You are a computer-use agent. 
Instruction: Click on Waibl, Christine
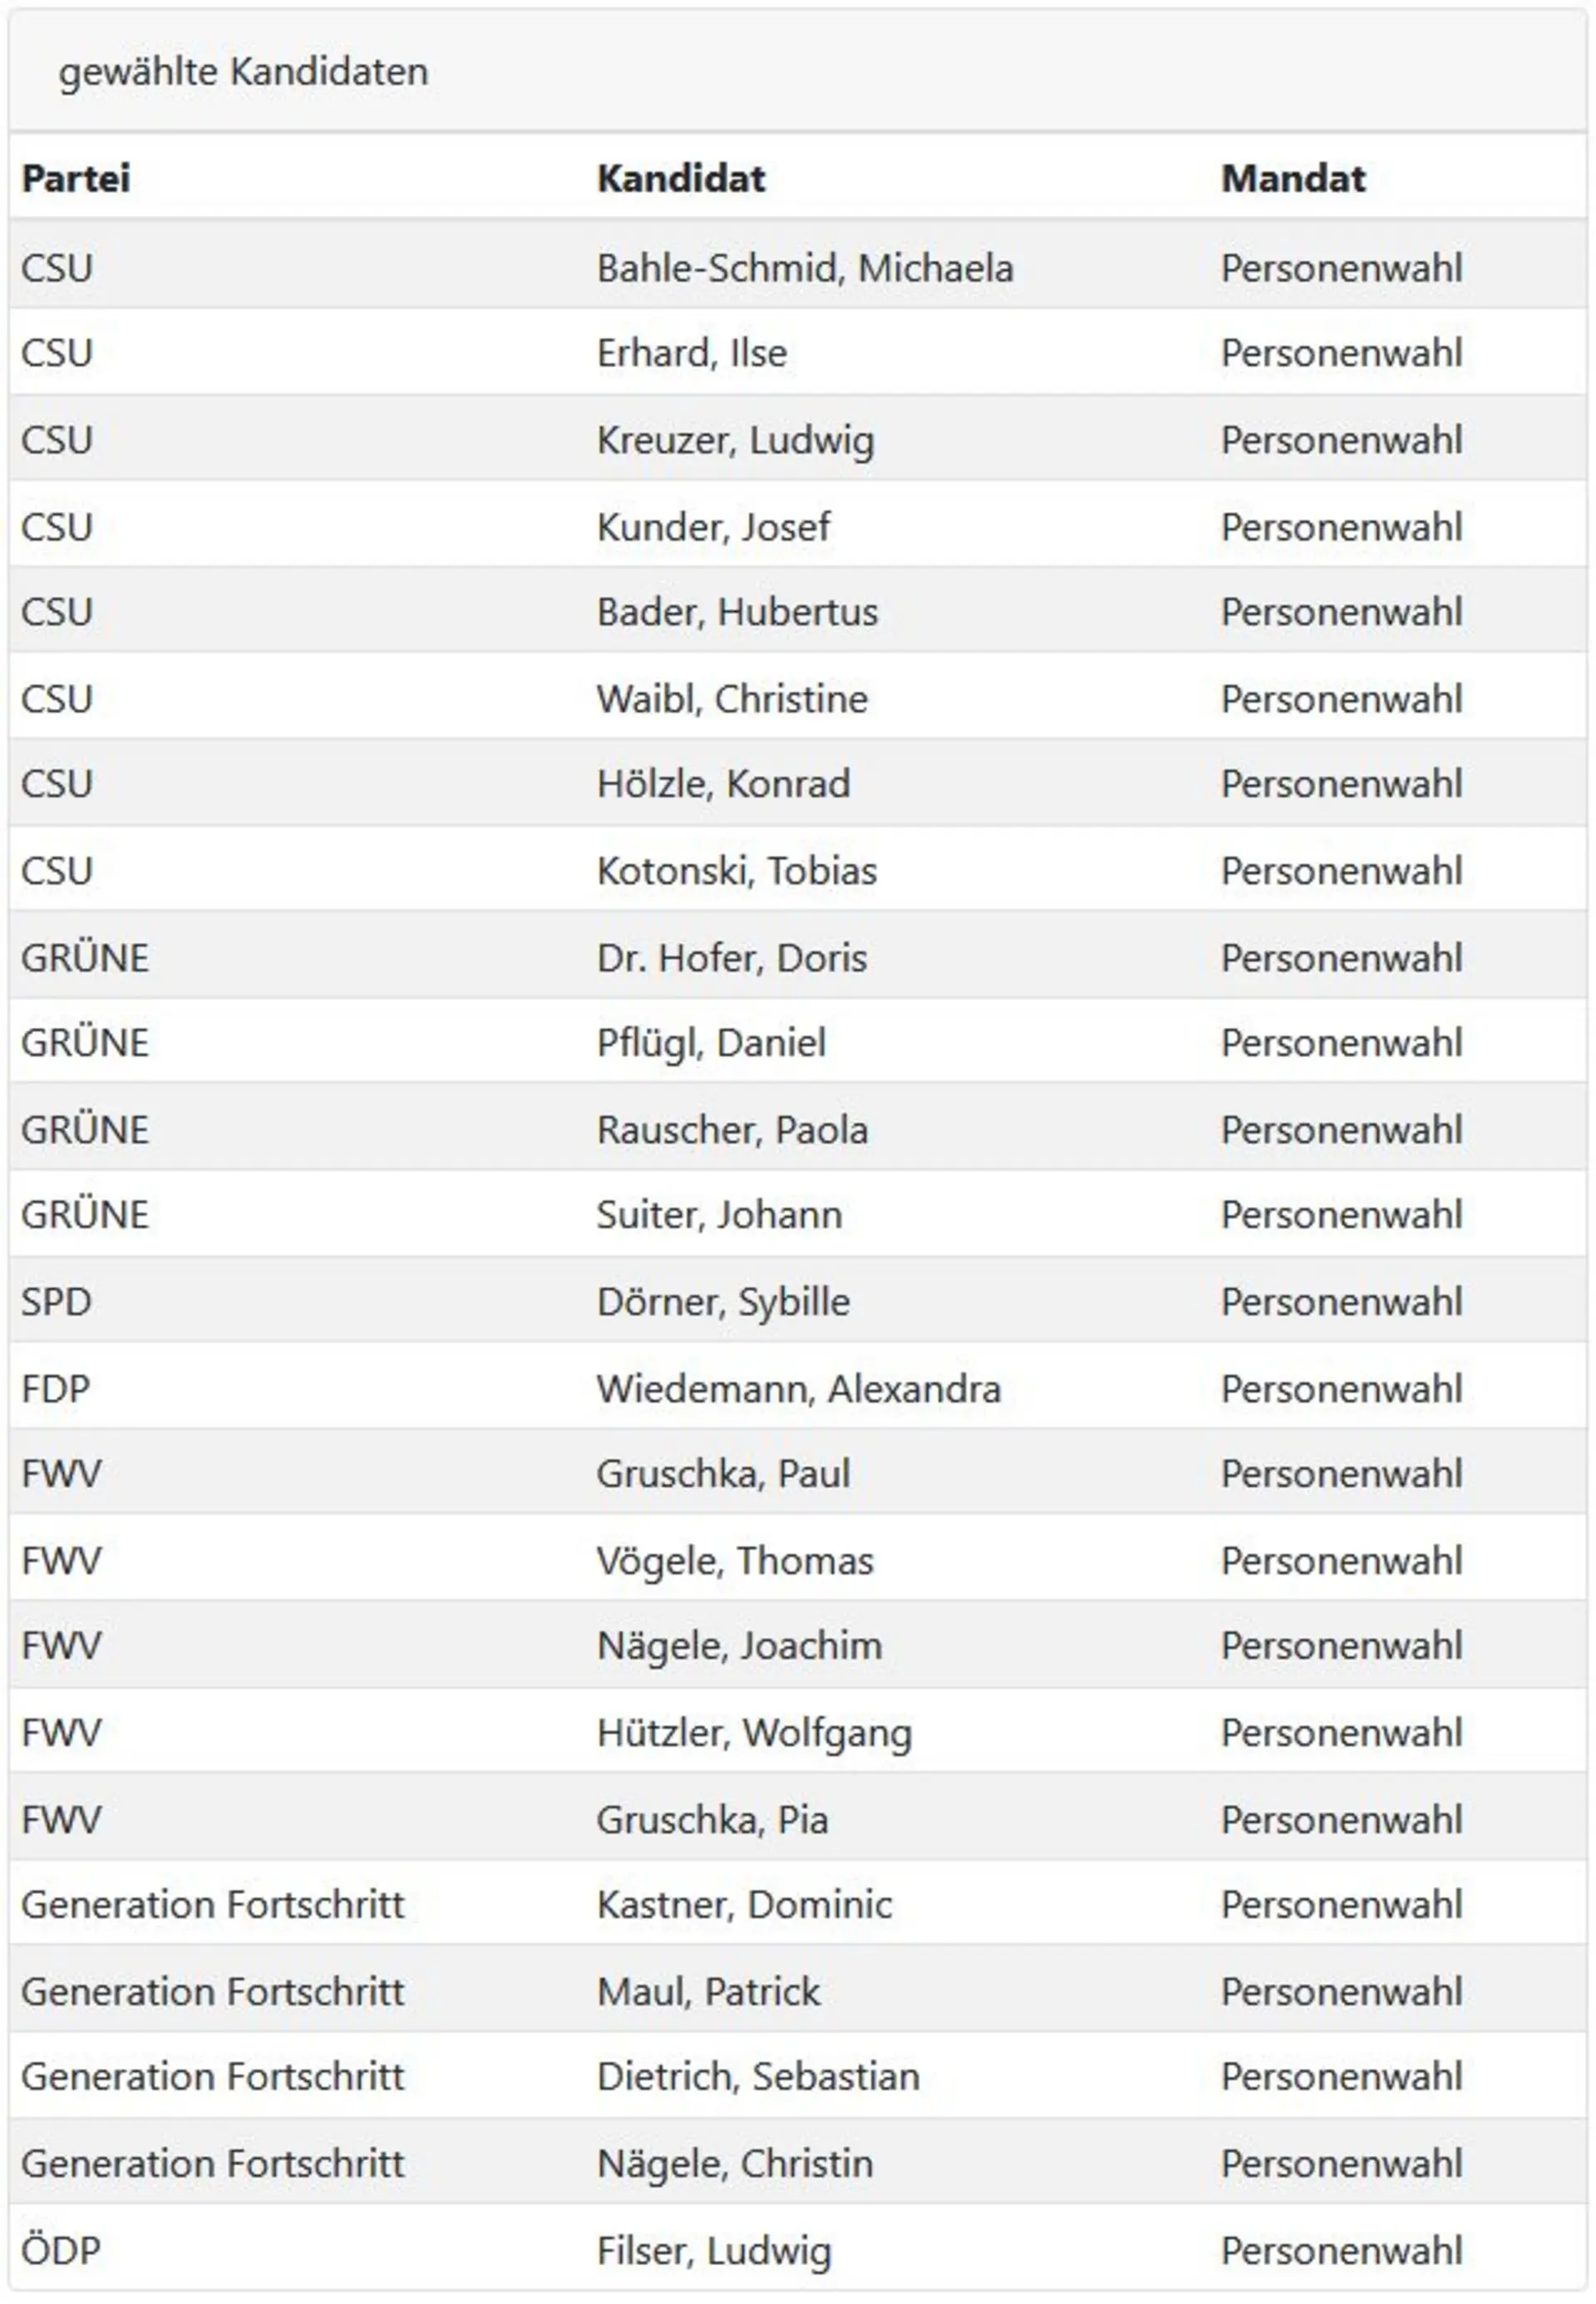[733, 699]
